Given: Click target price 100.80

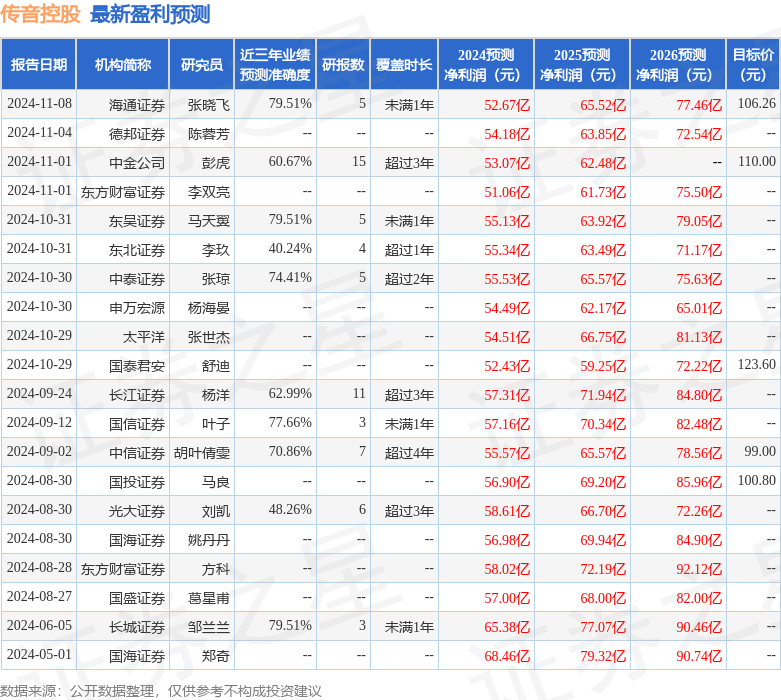Looking at the screenshot, I should [757, 481].
